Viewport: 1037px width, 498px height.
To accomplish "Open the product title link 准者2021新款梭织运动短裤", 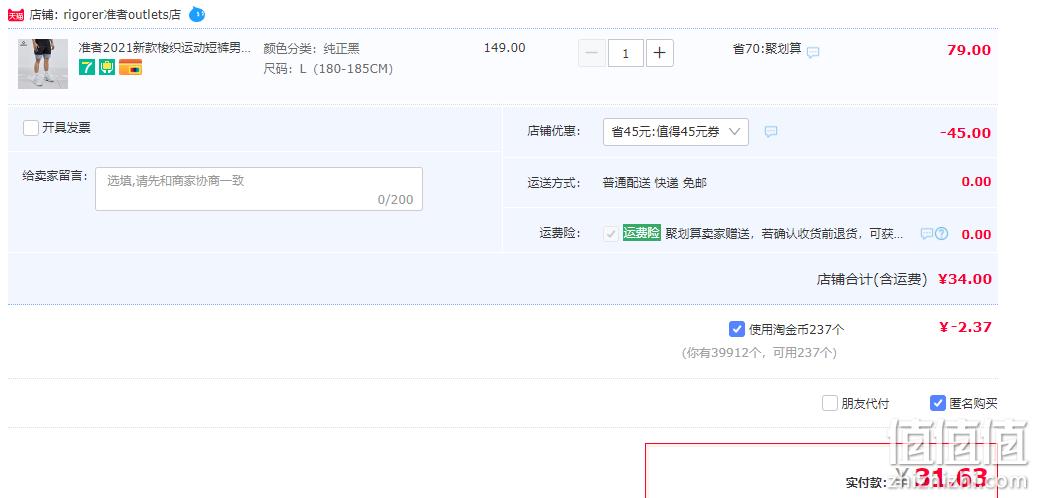I will (x=165, y=48).
